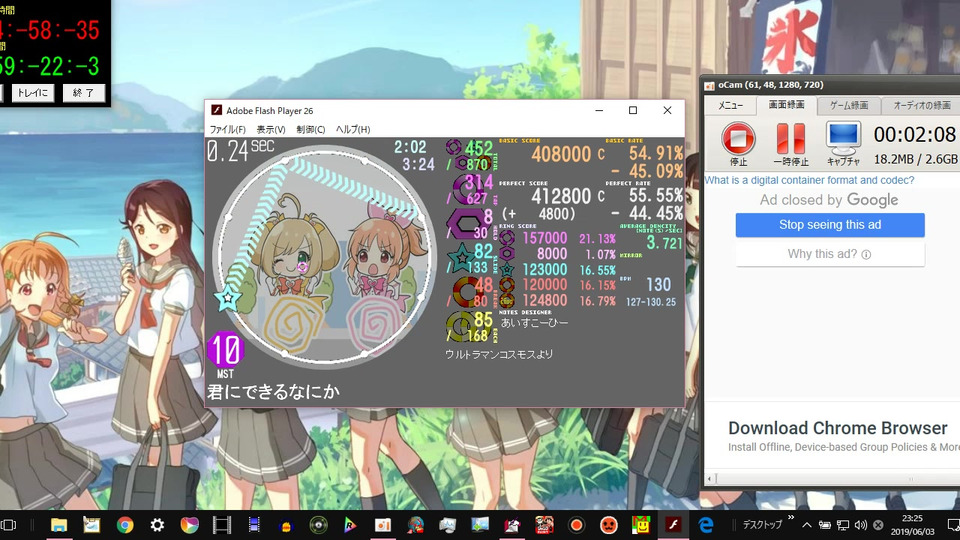Click the red 停止 stop recording button in oCam
Screen dimensions: 960x540
(x=738, y=139)
